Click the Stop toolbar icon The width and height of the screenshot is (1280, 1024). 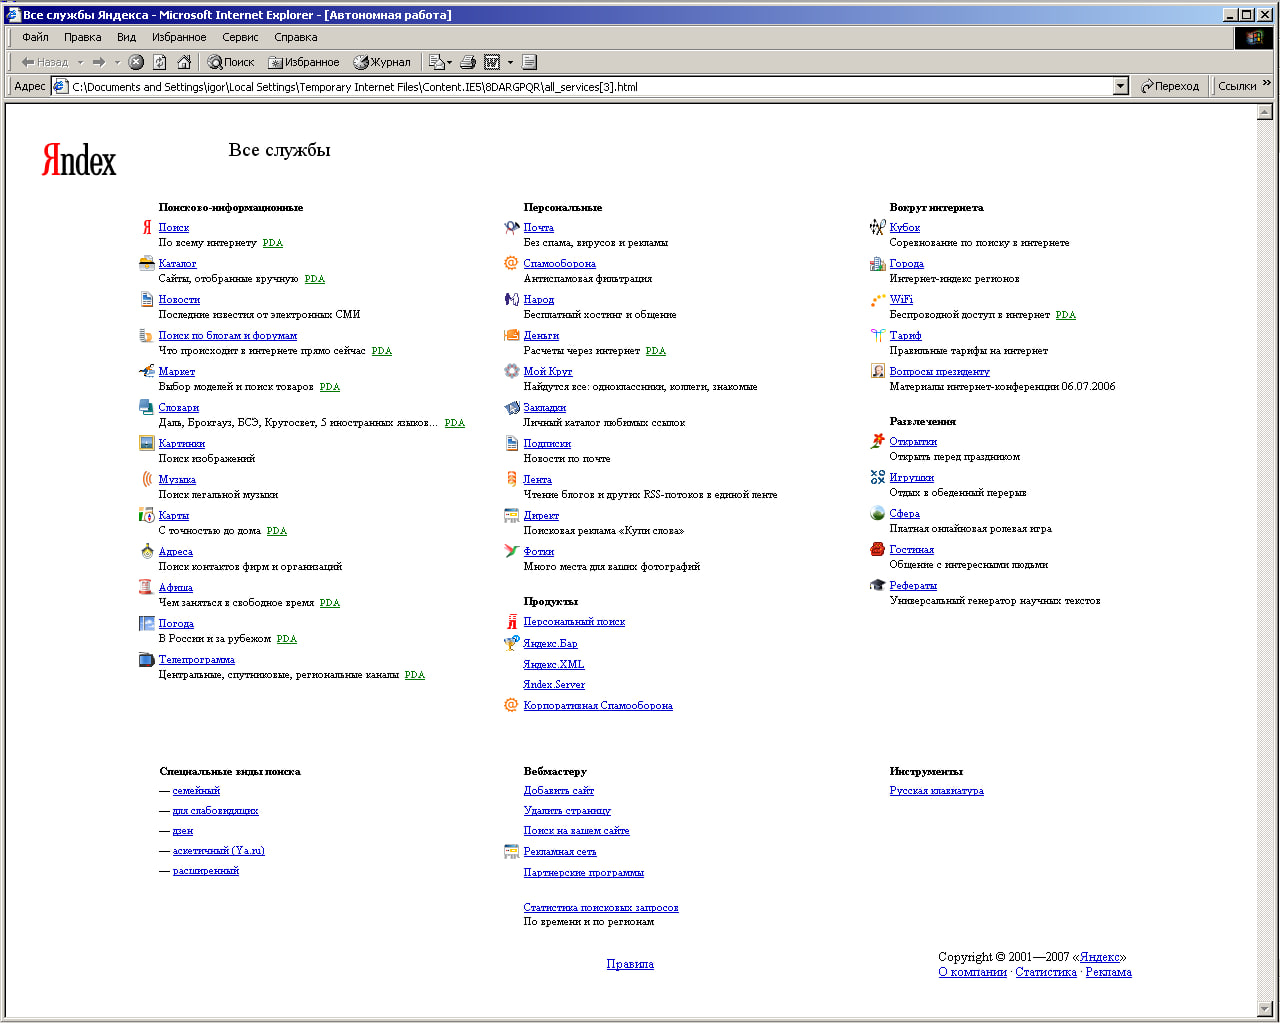(136, 62)
